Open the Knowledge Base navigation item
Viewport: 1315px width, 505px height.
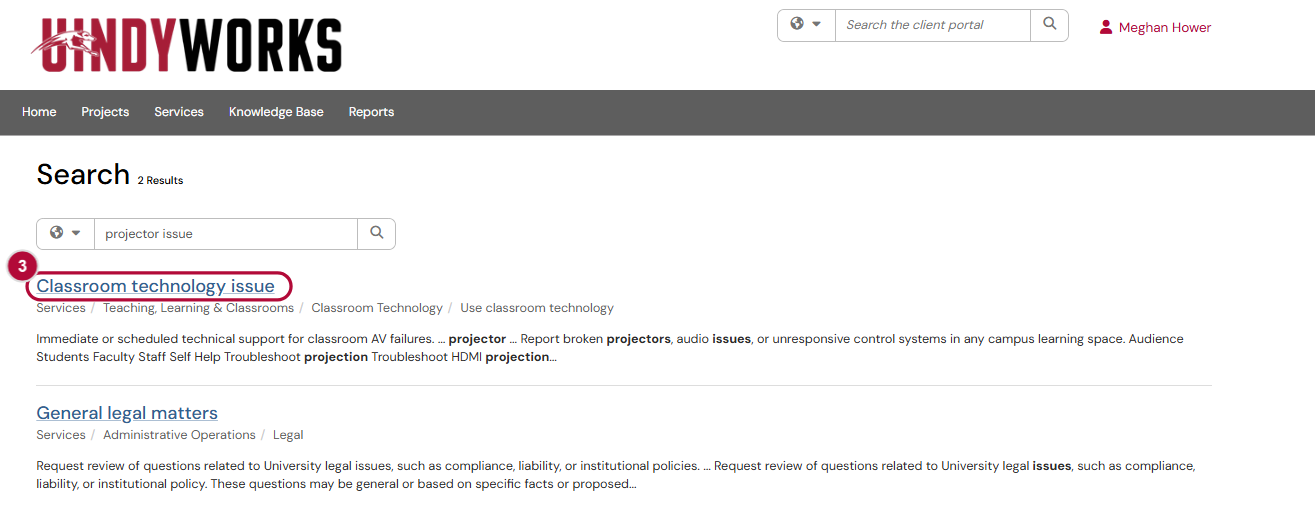coord(276,112)
